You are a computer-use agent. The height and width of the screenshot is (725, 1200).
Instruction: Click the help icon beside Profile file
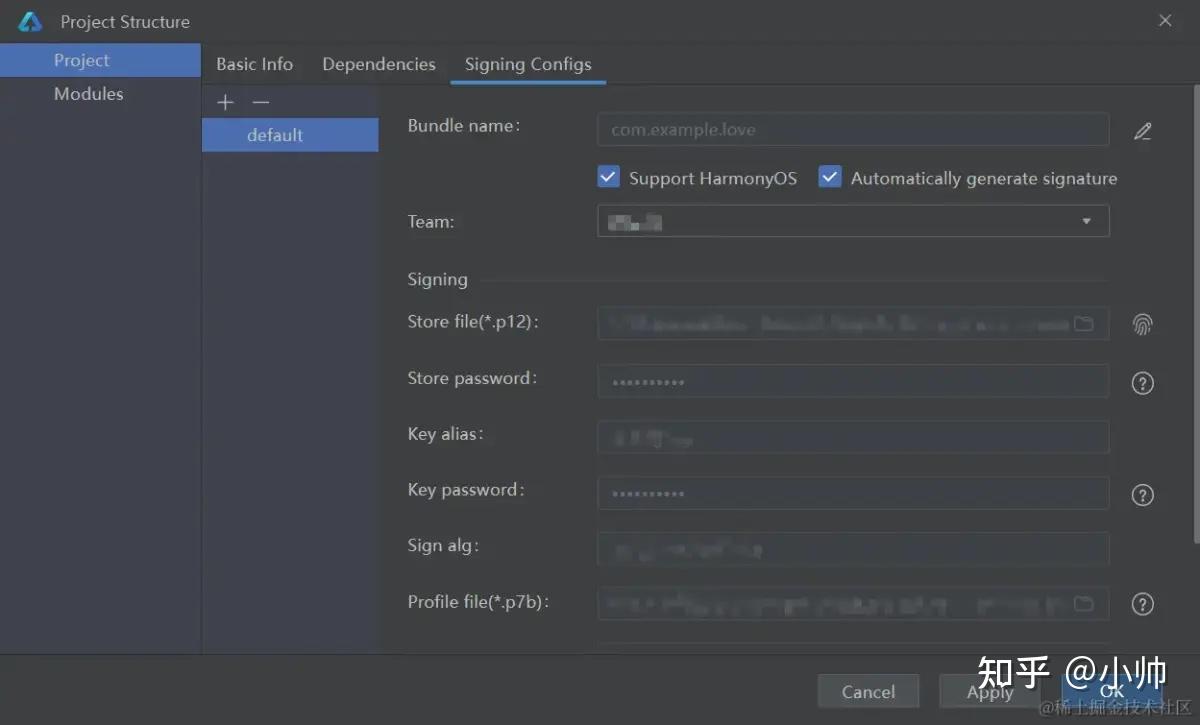point(1143,604)
